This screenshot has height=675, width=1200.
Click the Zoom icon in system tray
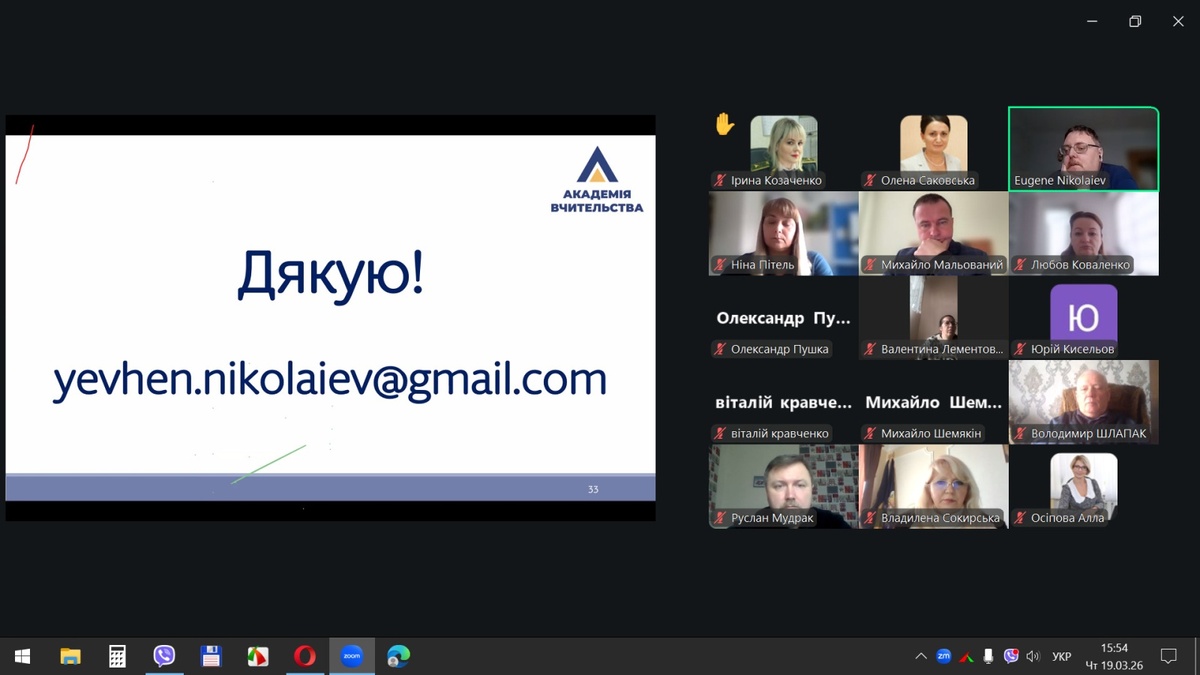pos(943,656)
